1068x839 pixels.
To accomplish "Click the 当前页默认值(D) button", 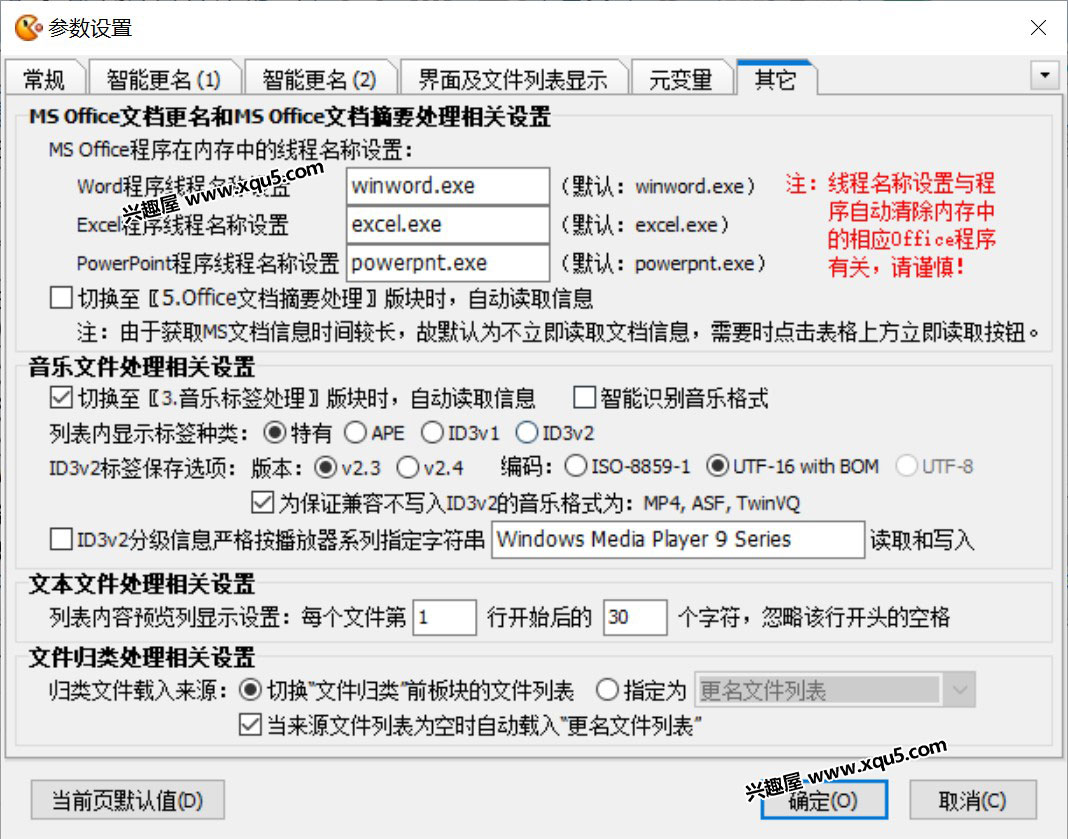I will pos(127,800).
